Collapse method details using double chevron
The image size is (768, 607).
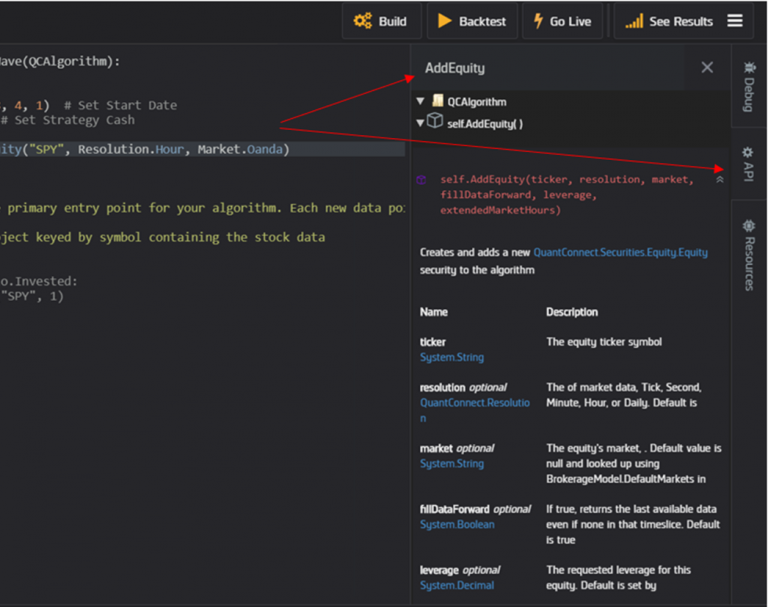(x=719, y=180)
